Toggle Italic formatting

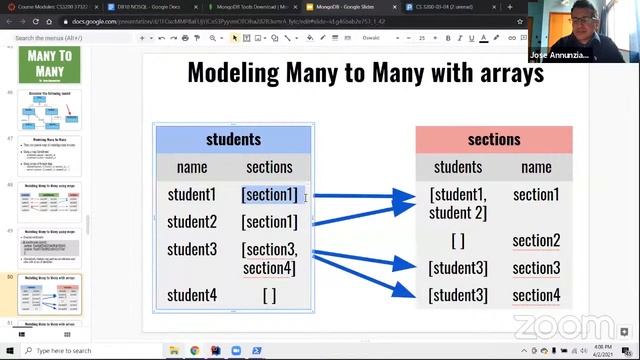(460, 38)
